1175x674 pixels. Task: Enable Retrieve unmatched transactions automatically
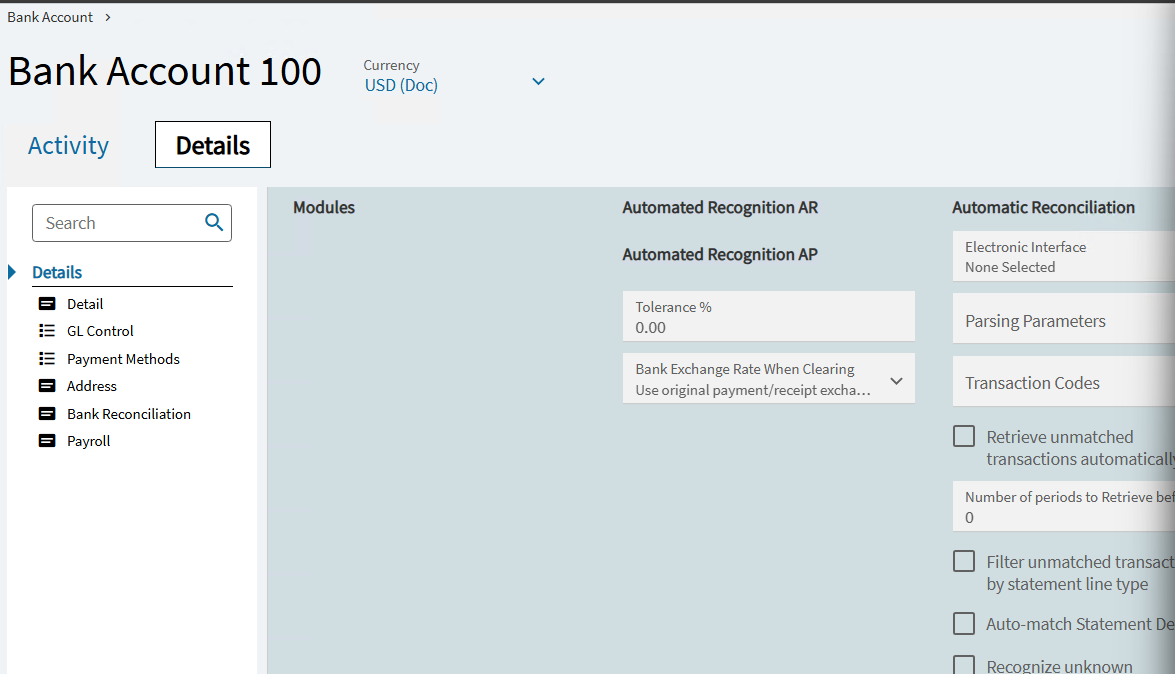964,436
